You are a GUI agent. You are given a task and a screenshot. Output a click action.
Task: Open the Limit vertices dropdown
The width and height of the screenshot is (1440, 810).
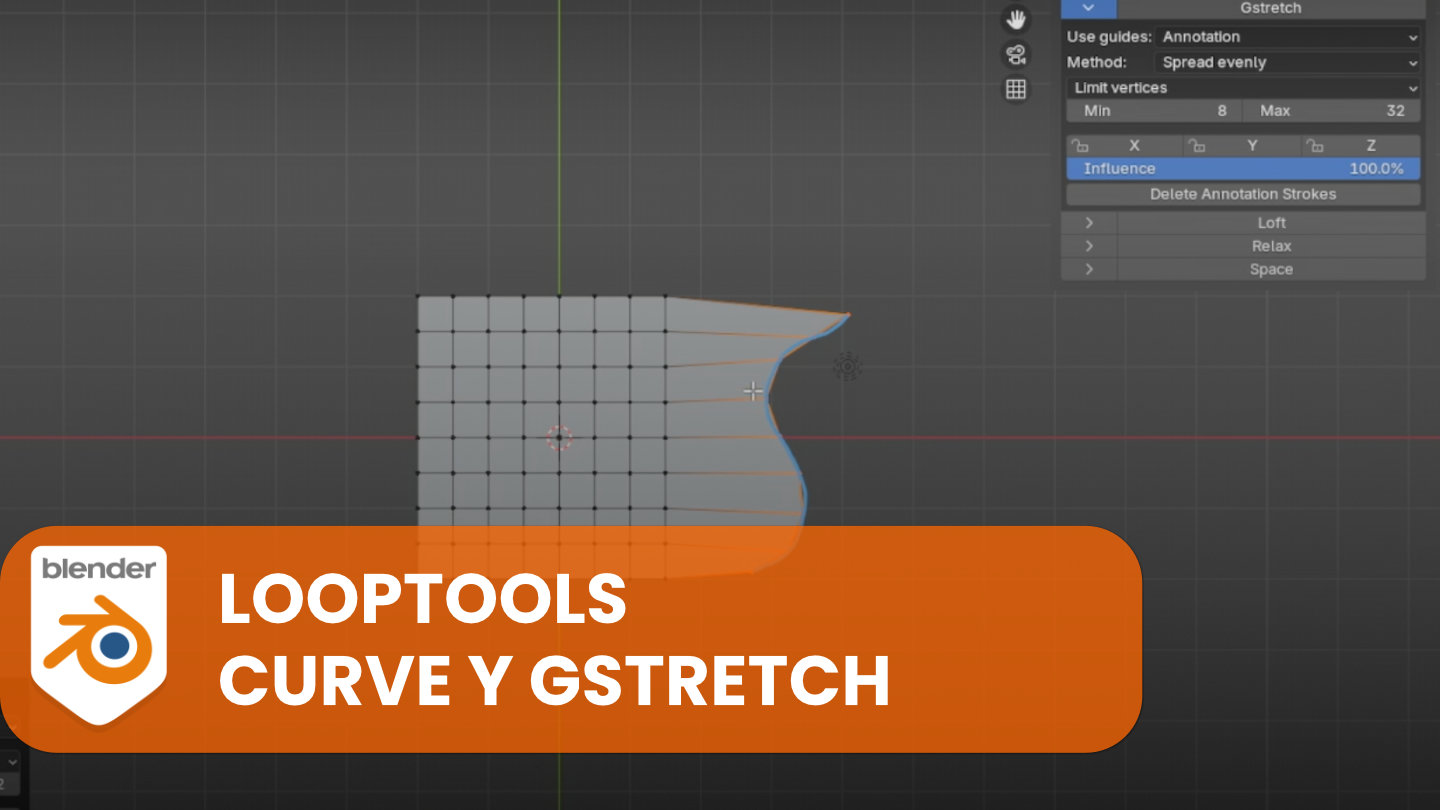[1242, 87]
